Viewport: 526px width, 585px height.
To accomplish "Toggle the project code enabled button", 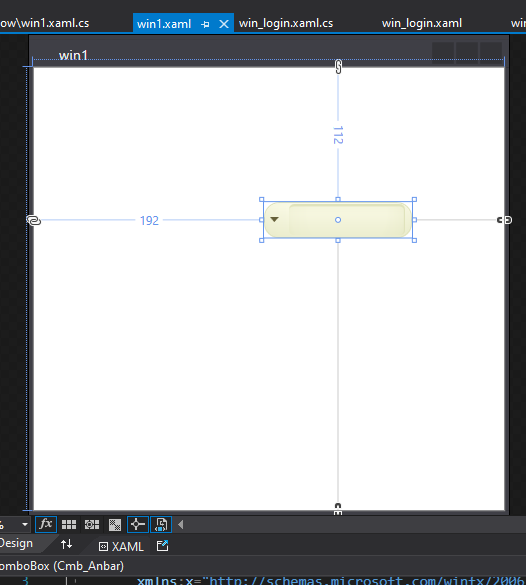I will point(161,524).
